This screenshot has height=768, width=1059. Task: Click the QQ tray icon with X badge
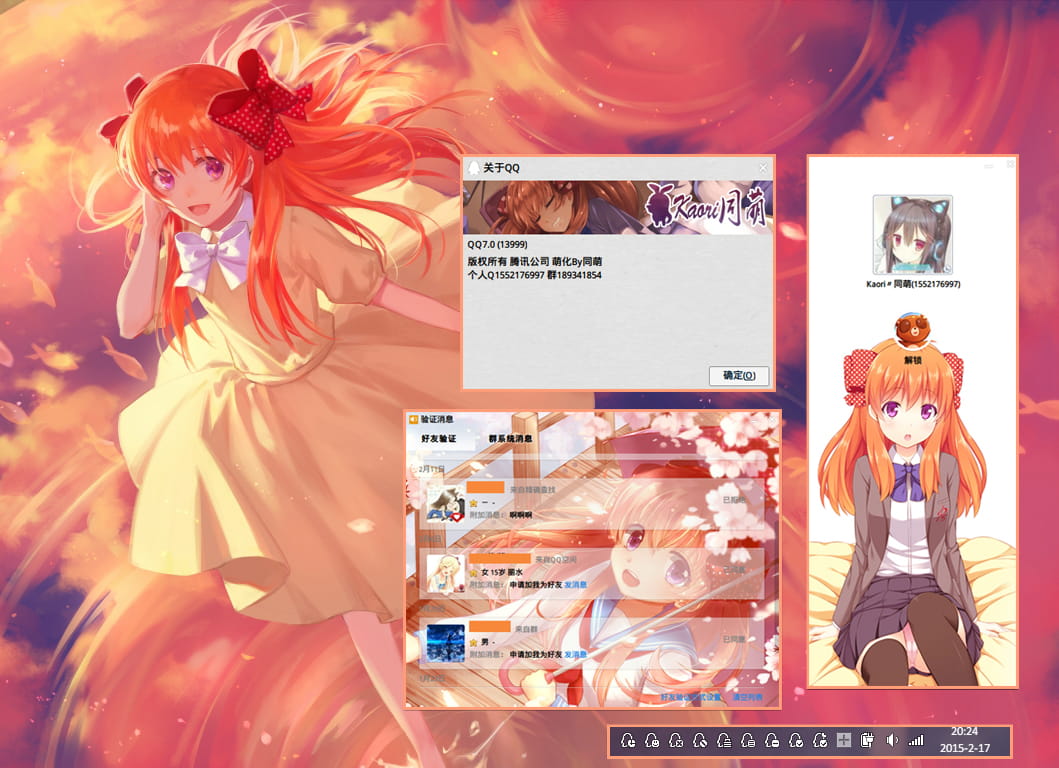click(x=675, y=741)
